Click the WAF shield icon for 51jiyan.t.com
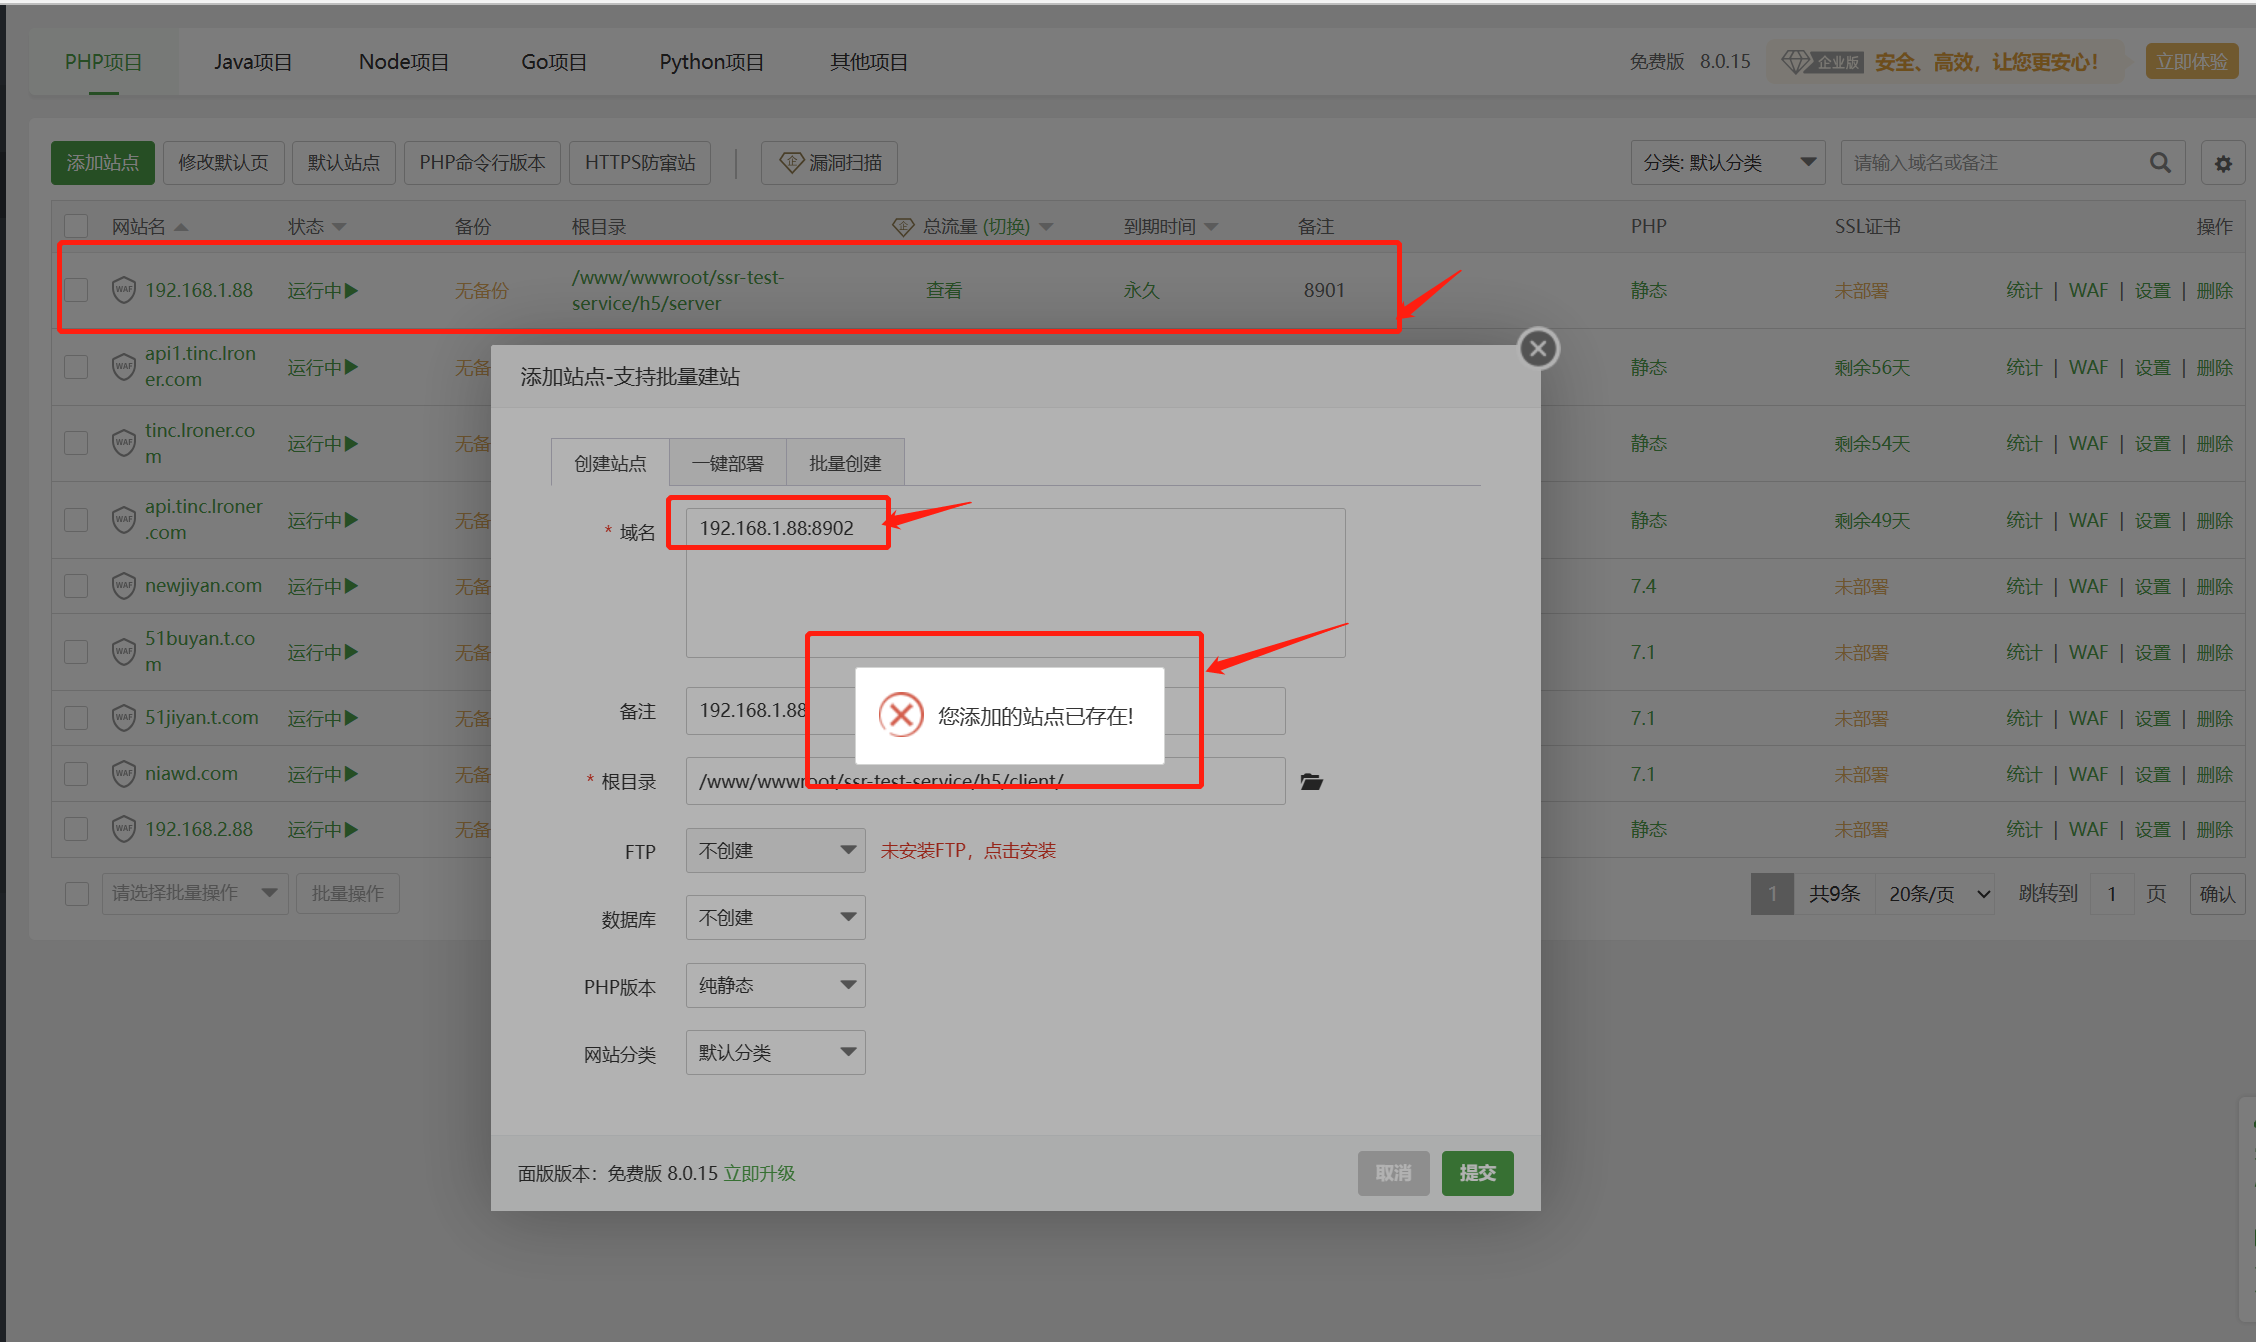2256x1342 pixels. point(123,718)
